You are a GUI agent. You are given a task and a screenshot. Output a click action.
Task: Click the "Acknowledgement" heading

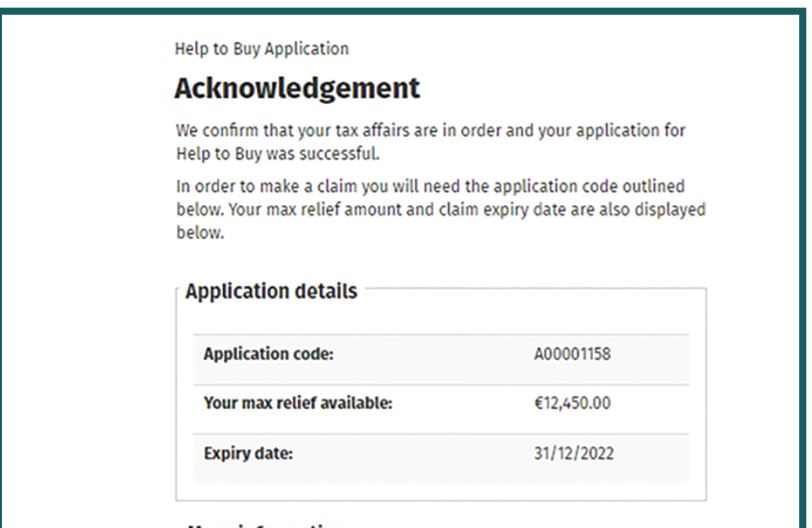coord(297,88)
